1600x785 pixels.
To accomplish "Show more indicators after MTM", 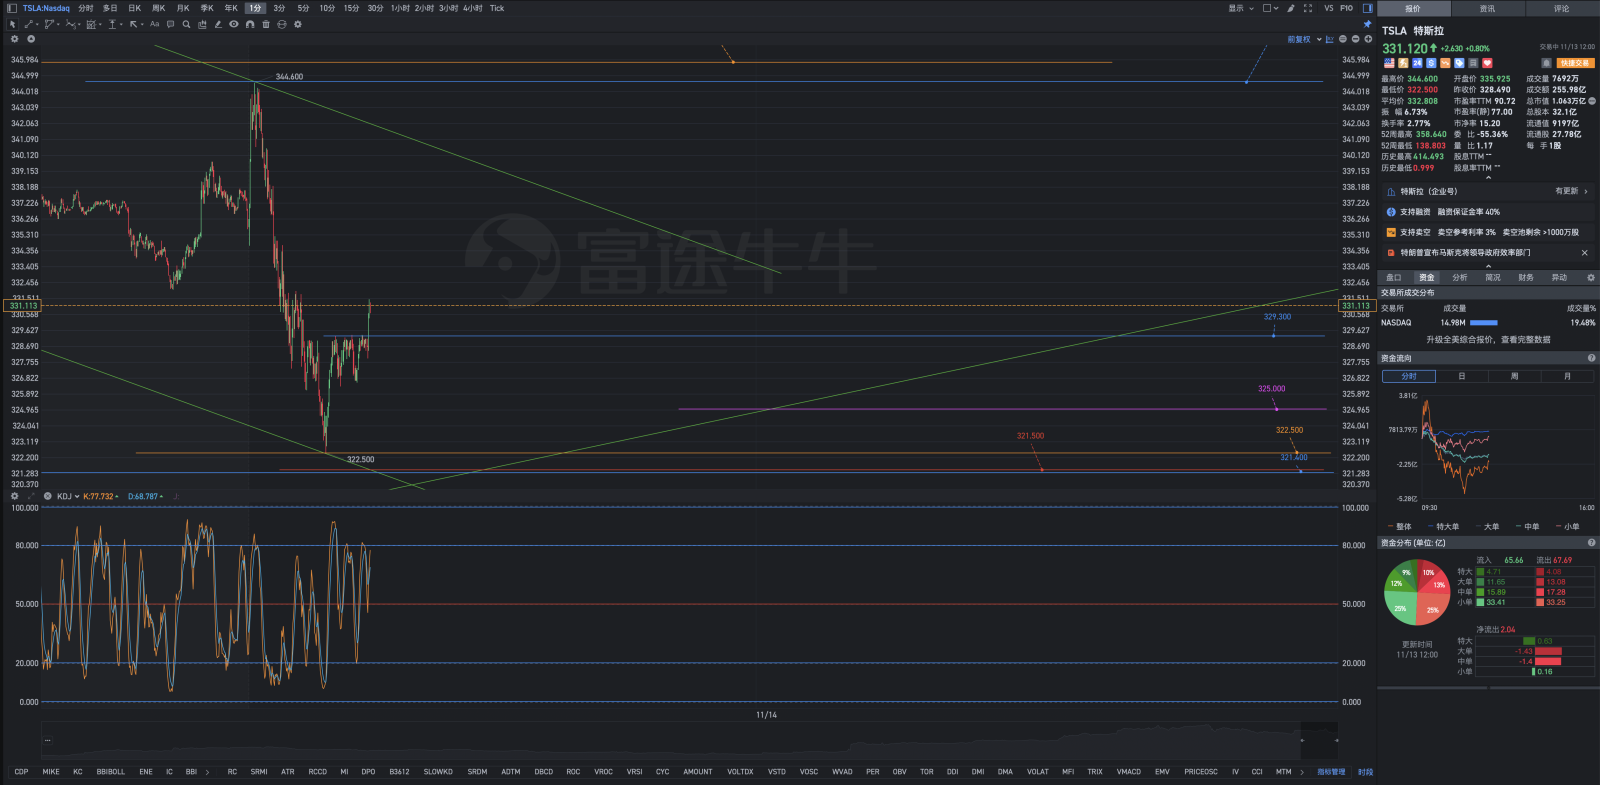I will coord(1301,772).
